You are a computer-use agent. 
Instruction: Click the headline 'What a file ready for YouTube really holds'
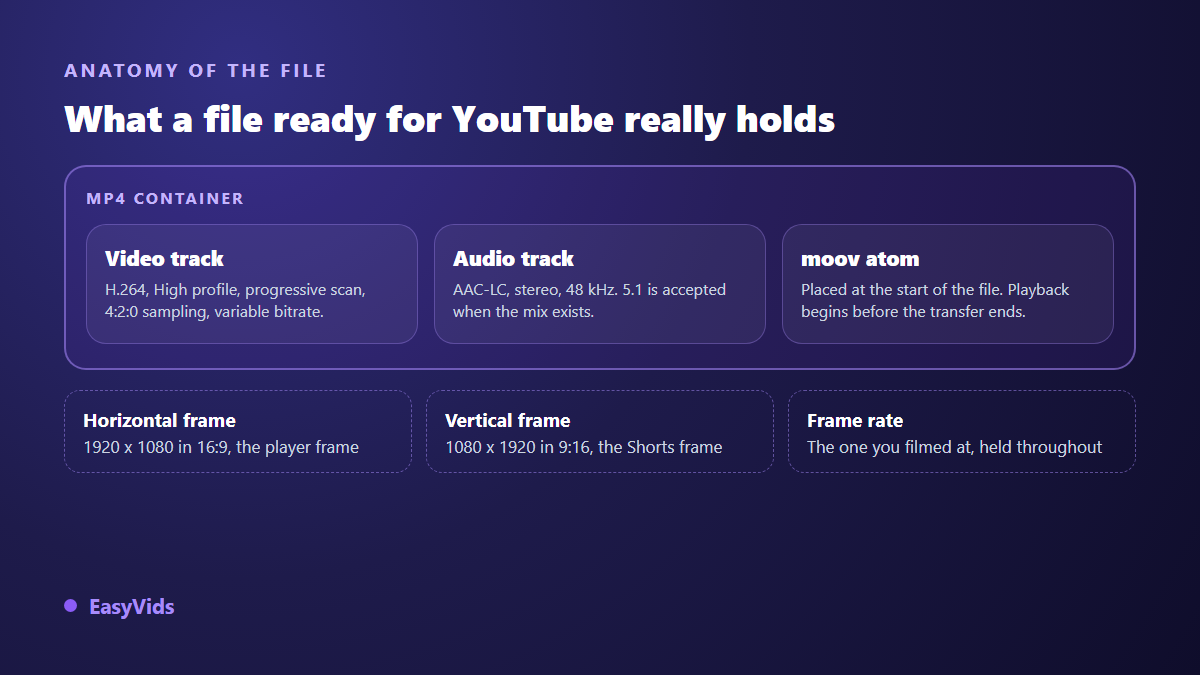click(x=450, y=119)
